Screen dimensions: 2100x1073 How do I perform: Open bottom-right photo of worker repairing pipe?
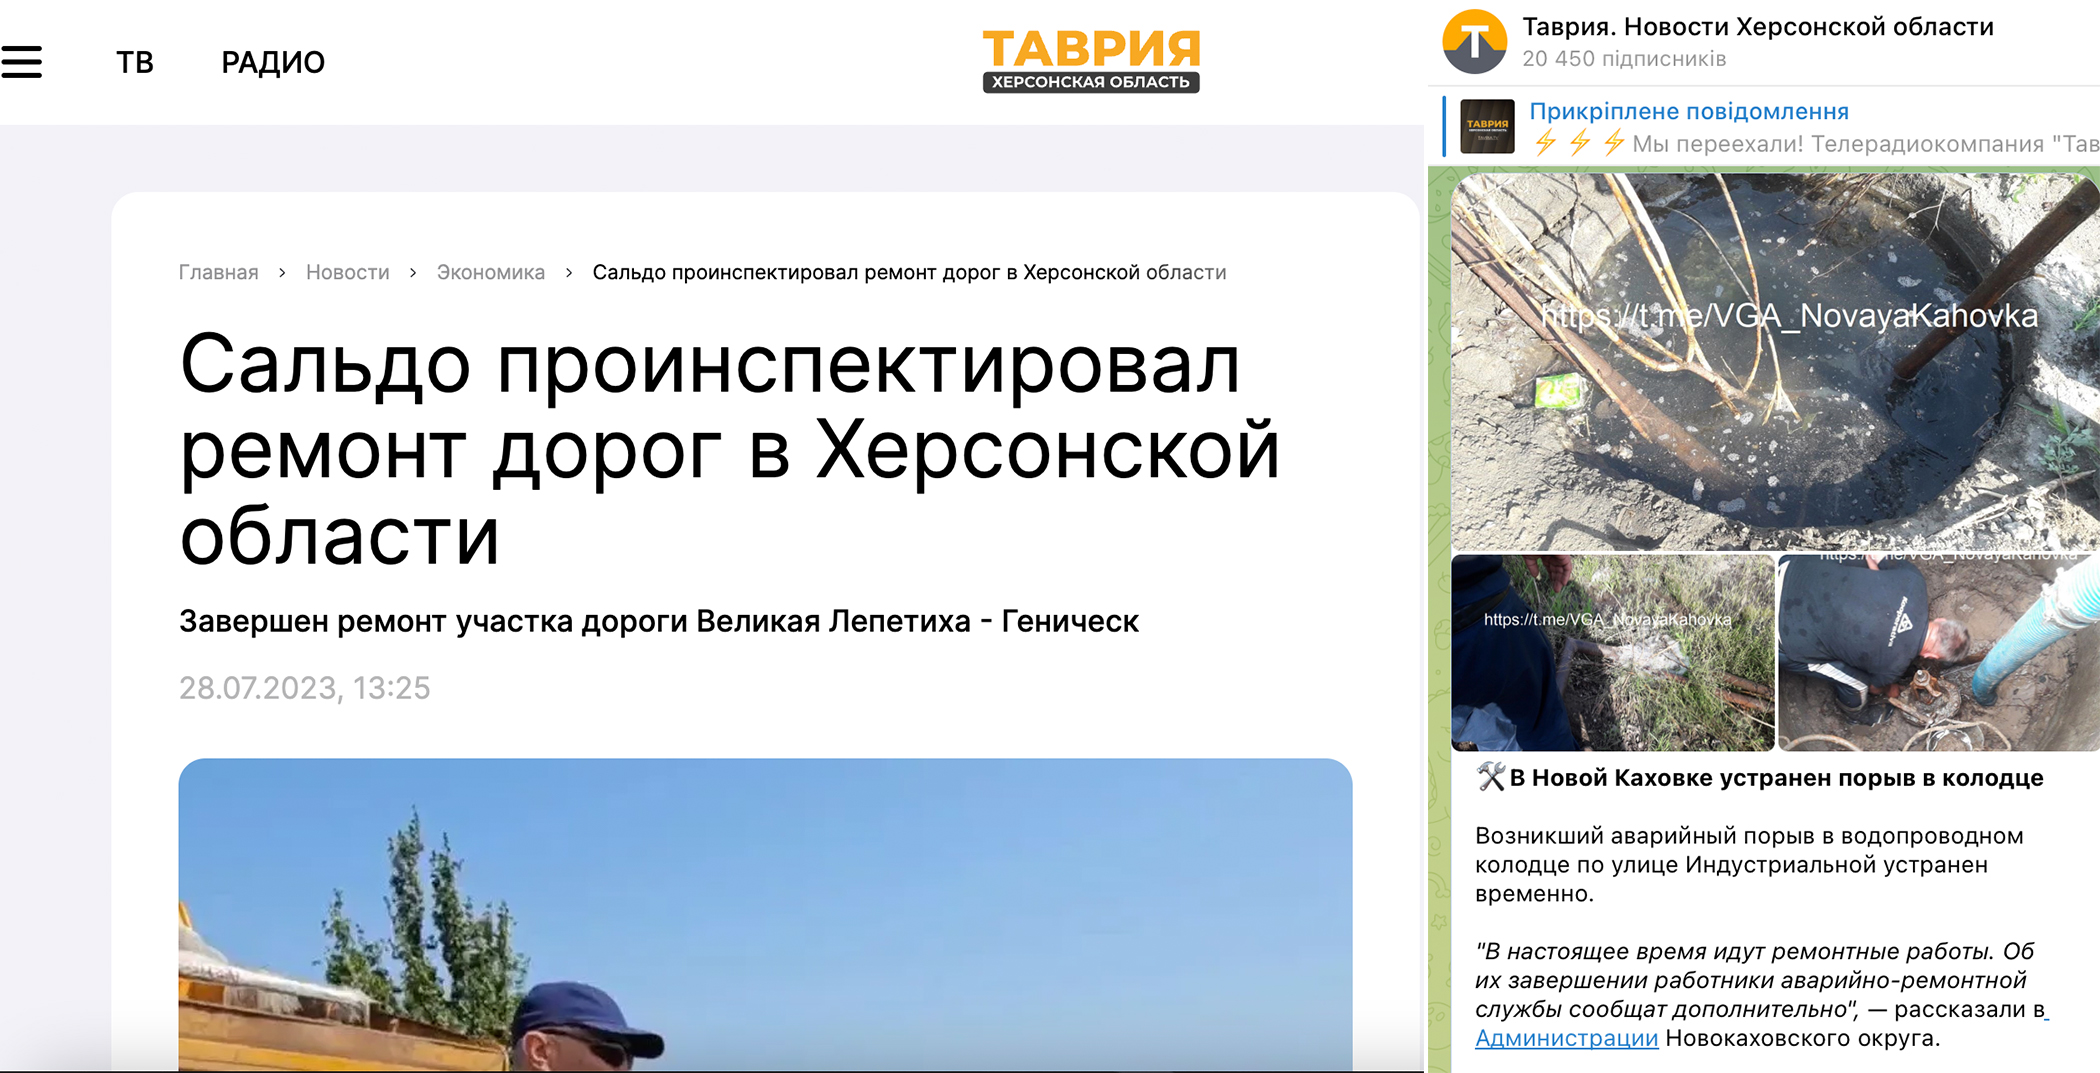click(1938, 653)
